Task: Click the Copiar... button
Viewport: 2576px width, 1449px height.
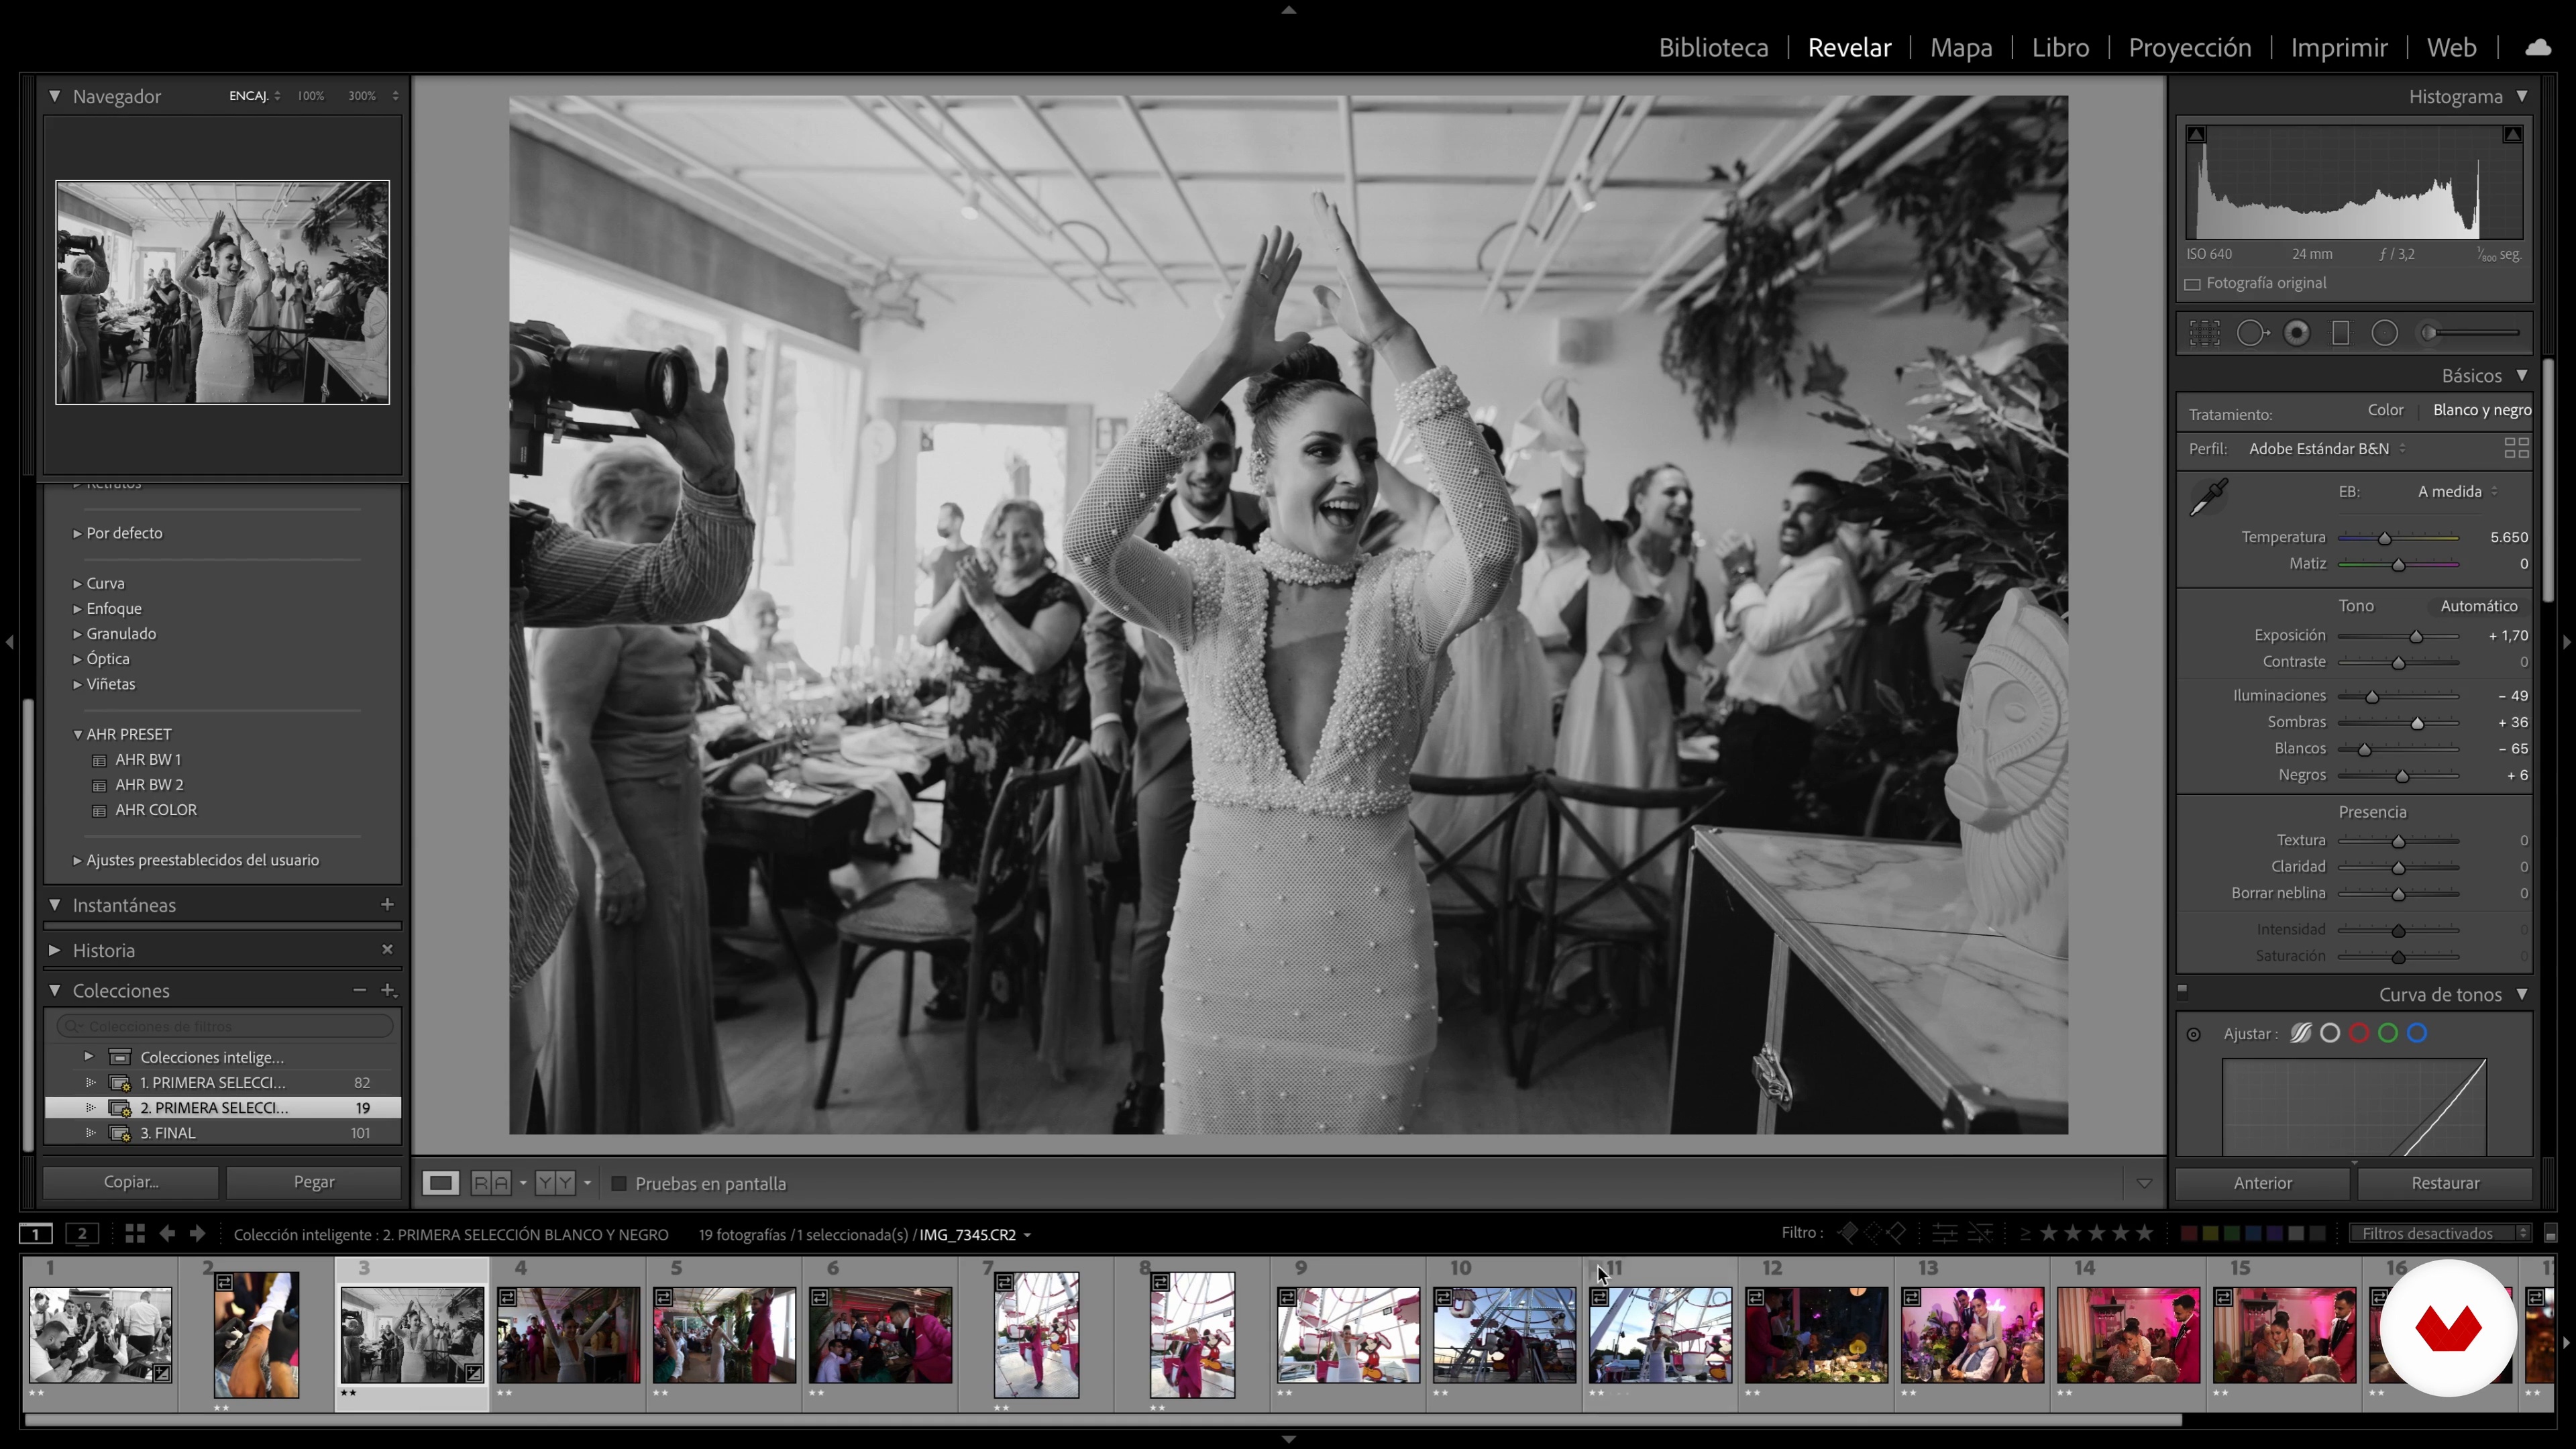Action: [131, 1181]
